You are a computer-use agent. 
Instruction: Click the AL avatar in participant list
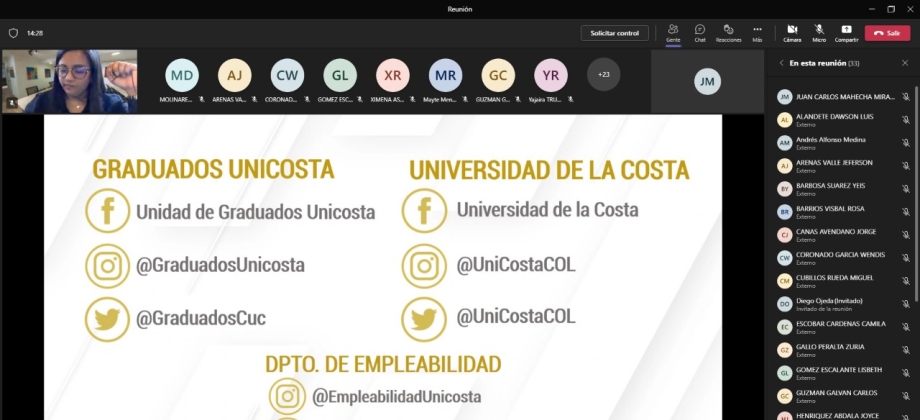784,120
